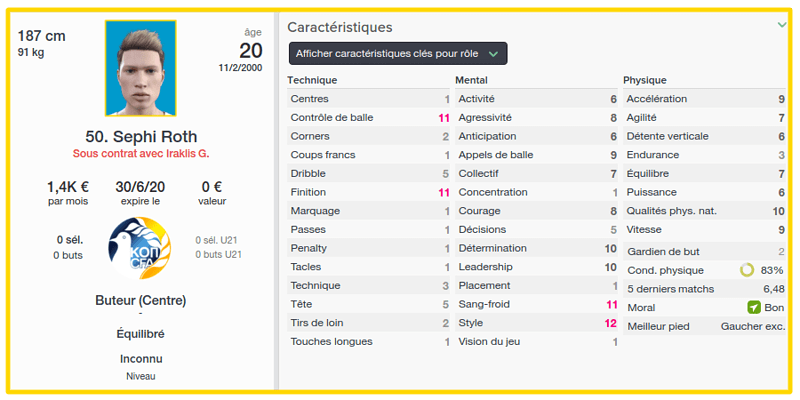Screen dimensions: 800x400
Task: Open the Afficher caractéristiques clés pour rôle dropdown
Action: click(398, 53)
